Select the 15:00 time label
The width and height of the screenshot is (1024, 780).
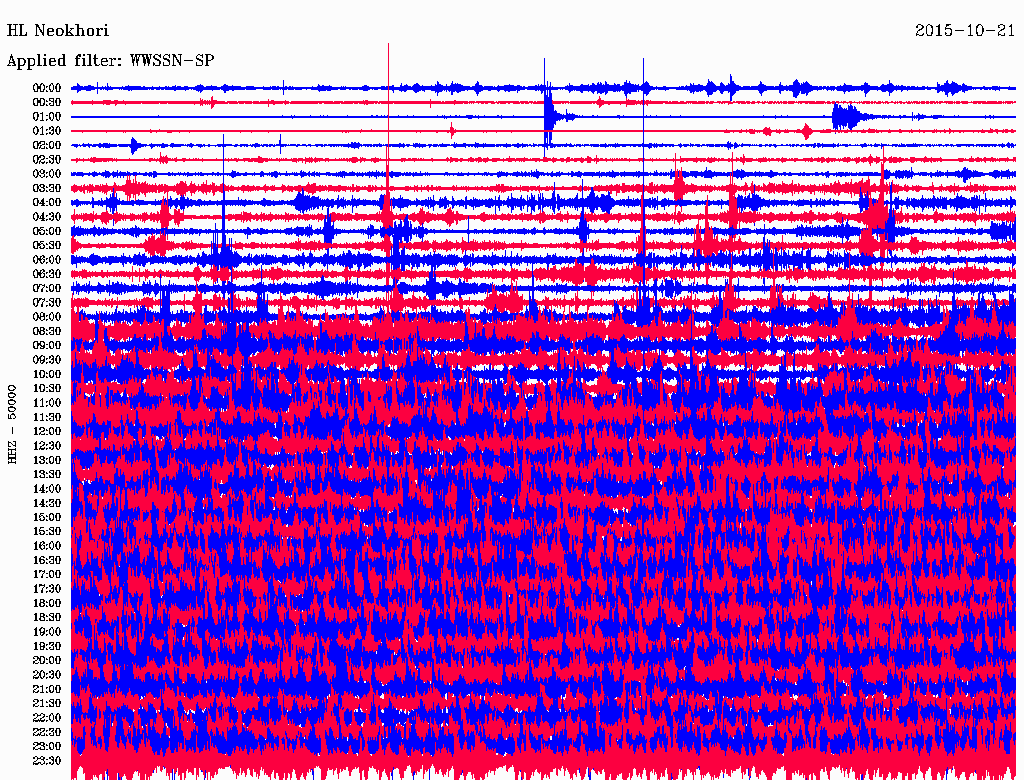pyautogui.click(x=47, y=517)
